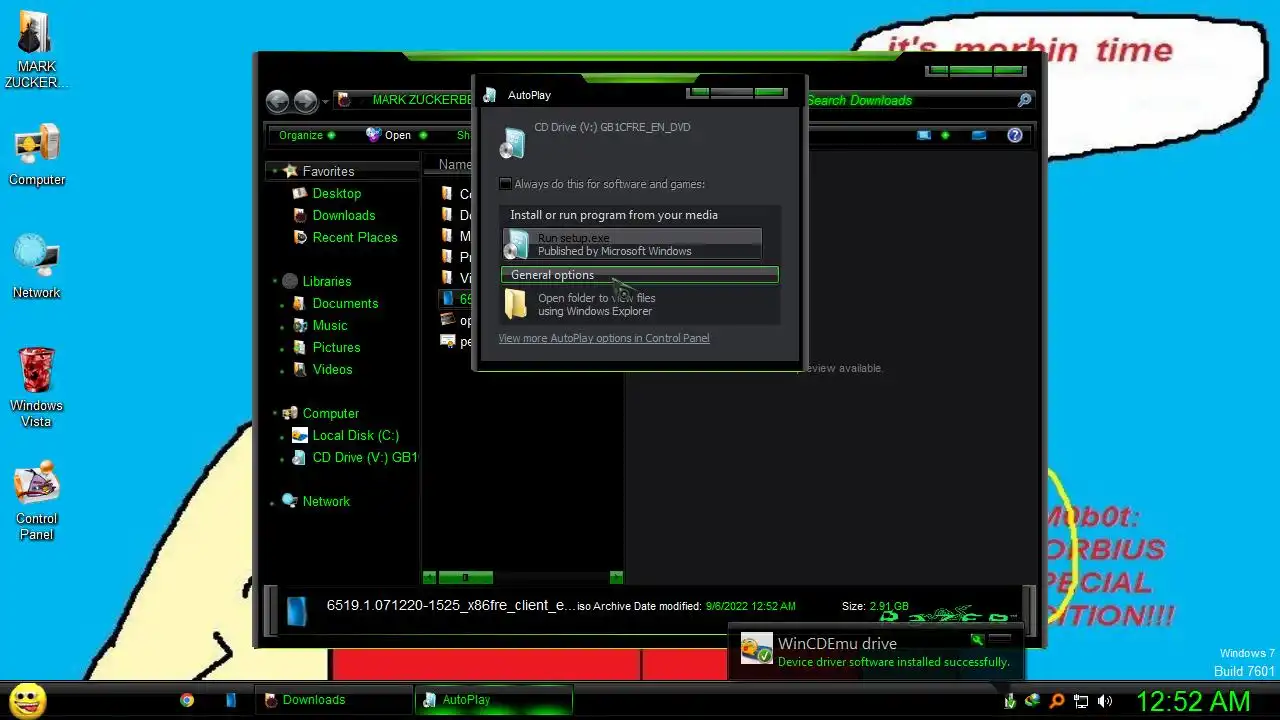
Task: Select Downloads under Favorites
Action: tap(343, 215)
